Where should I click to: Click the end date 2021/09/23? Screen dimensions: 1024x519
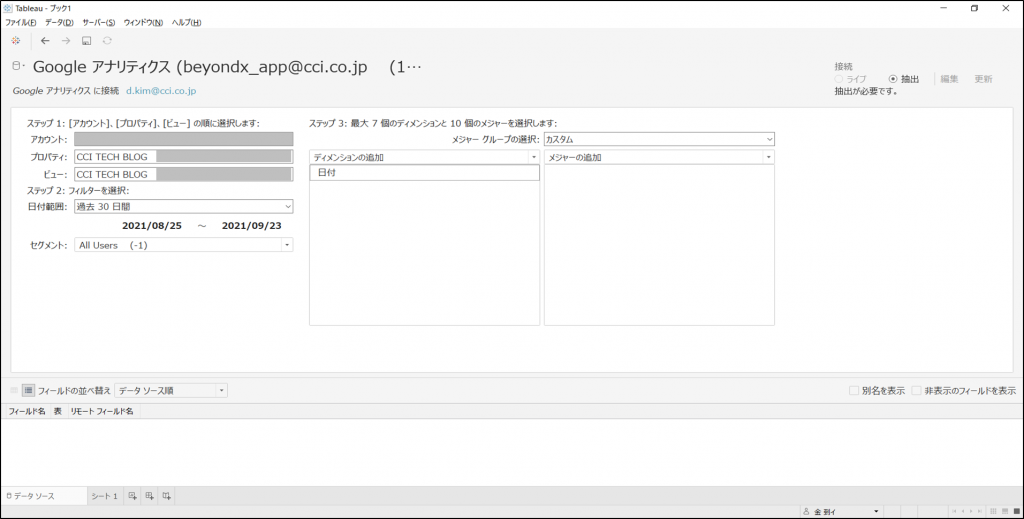point(251,226)
